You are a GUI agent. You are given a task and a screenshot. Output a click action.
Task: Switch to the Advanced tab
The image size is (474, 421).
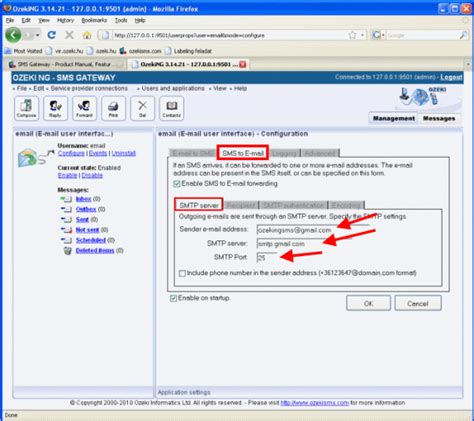pyautogui.click(x=320, y=153)
